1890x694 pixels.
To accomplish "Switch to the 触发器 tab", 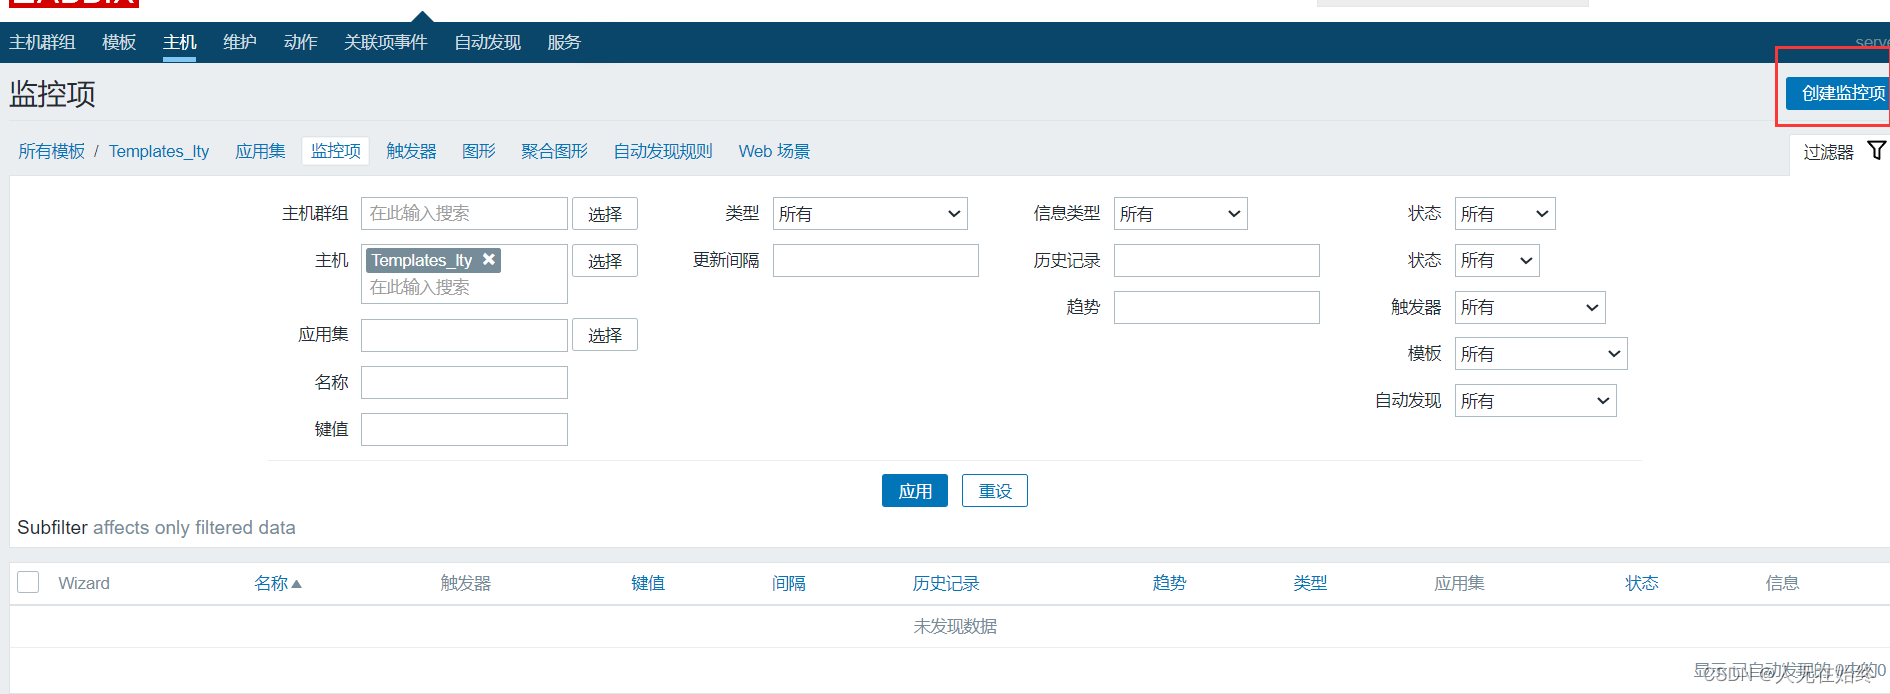I will pos(411,151).
